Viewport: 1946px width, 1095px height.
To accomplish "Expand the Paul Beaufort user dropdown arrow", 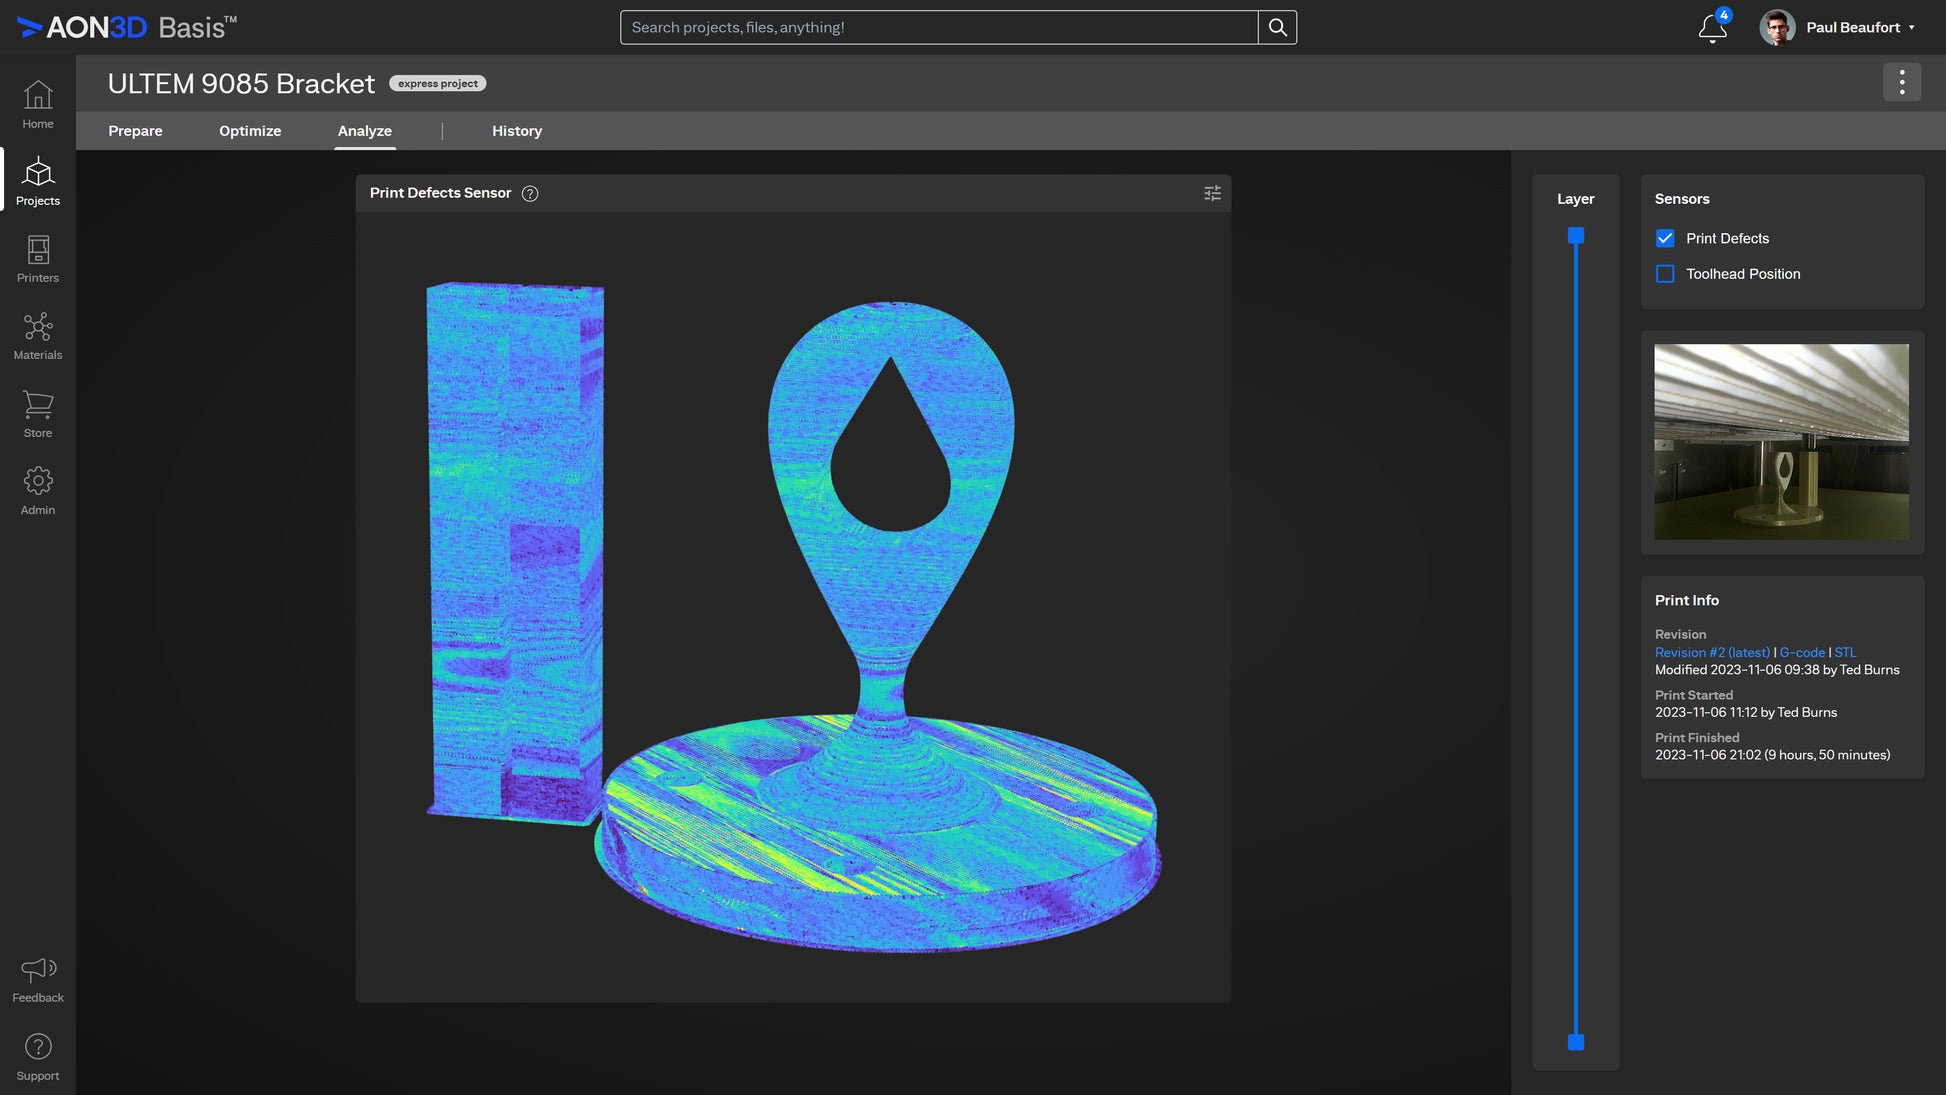I will pos(1911,28).
